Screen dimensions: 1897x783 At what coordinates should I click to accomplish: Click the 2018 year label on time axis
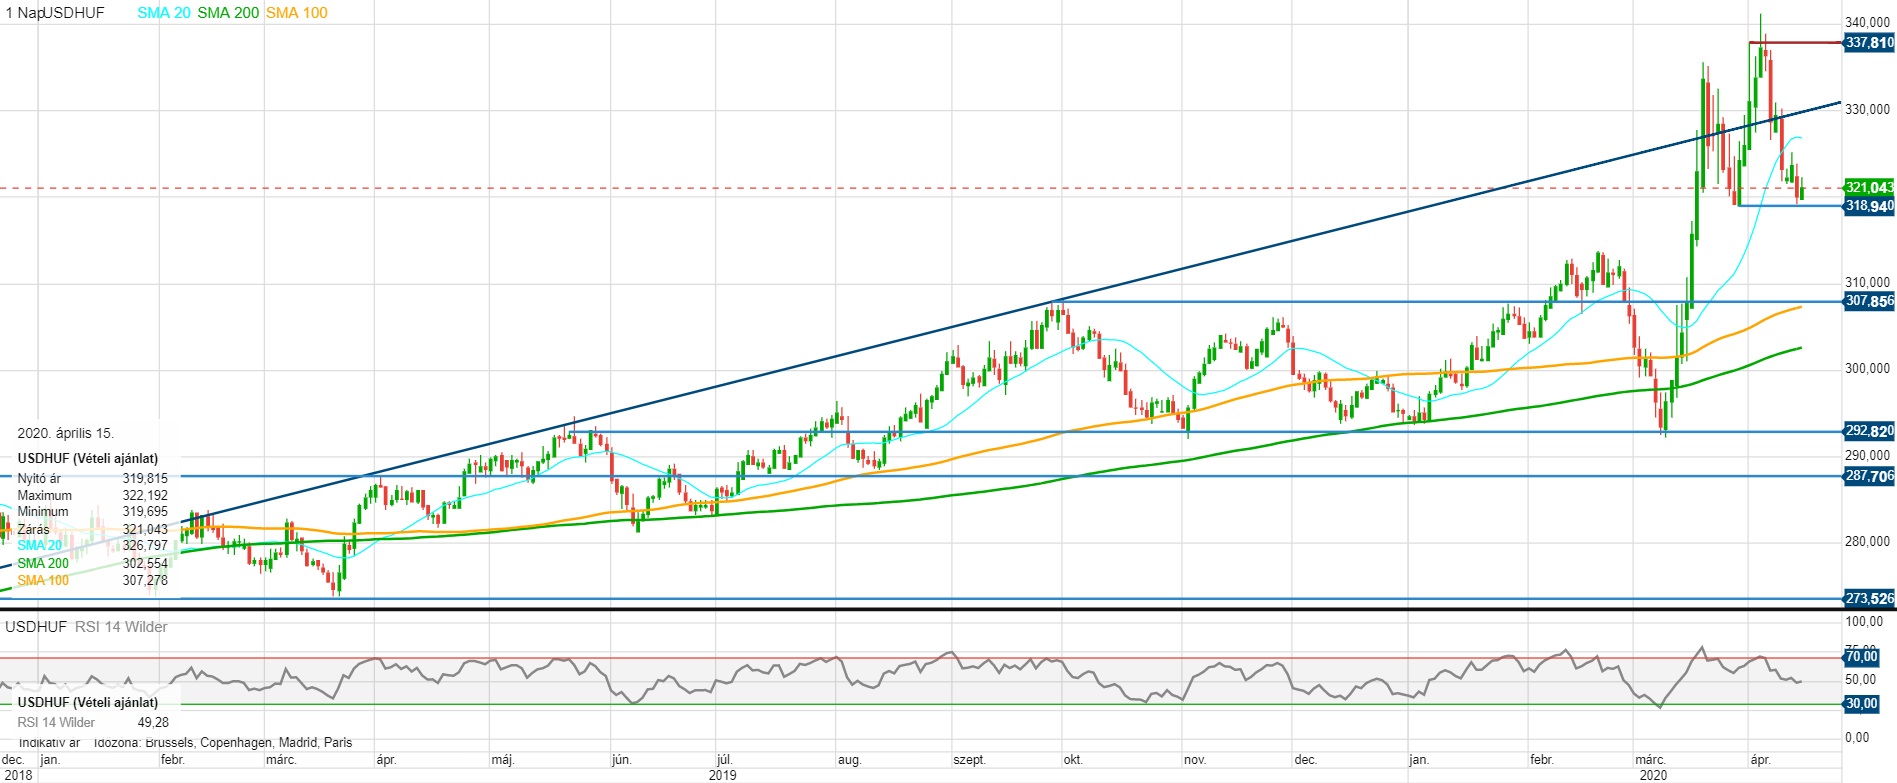[18, 775]
